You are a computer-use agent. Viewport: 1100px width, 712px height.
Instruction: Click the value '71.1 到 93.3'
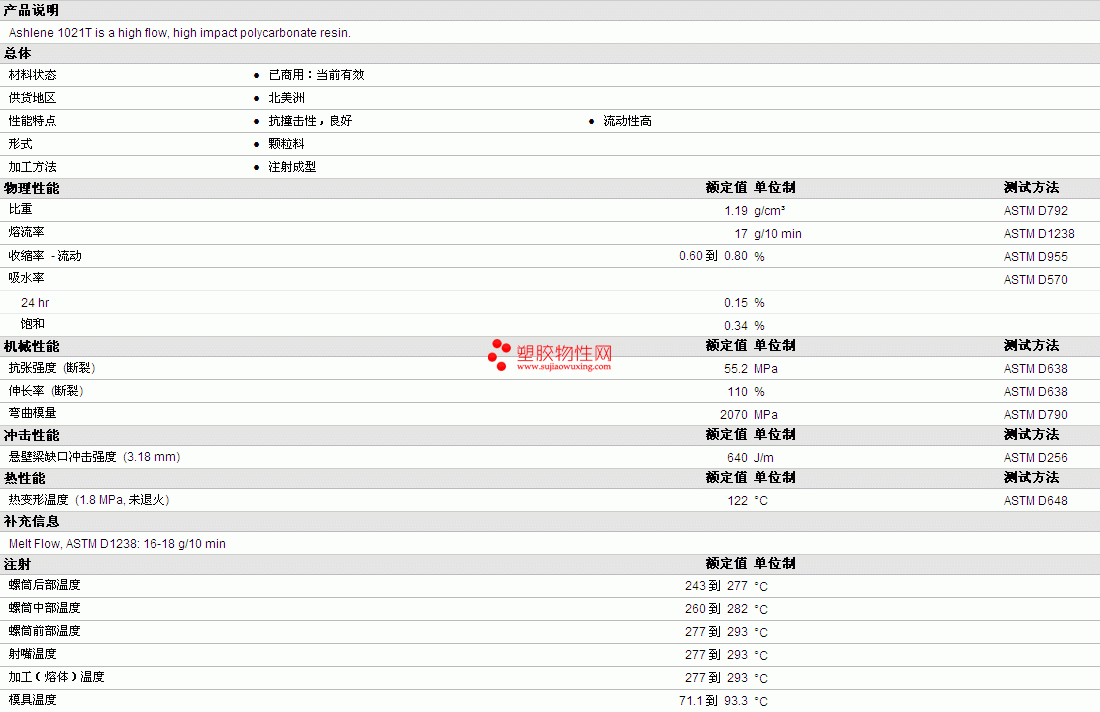point(713,701)
